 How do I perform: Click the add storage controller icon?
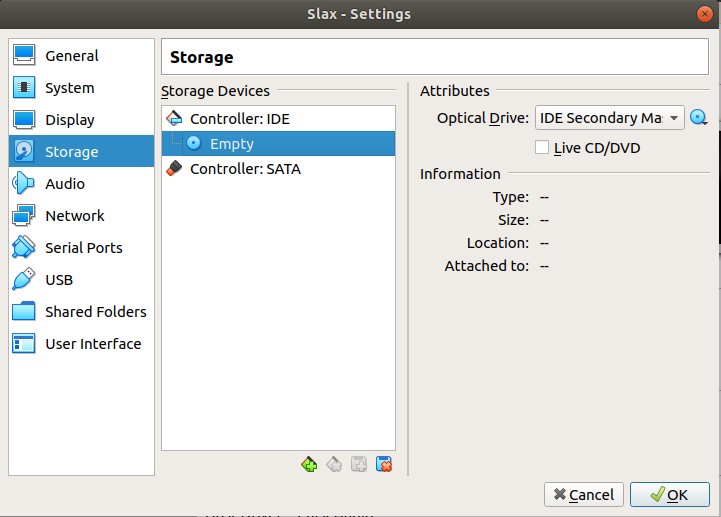309,464
